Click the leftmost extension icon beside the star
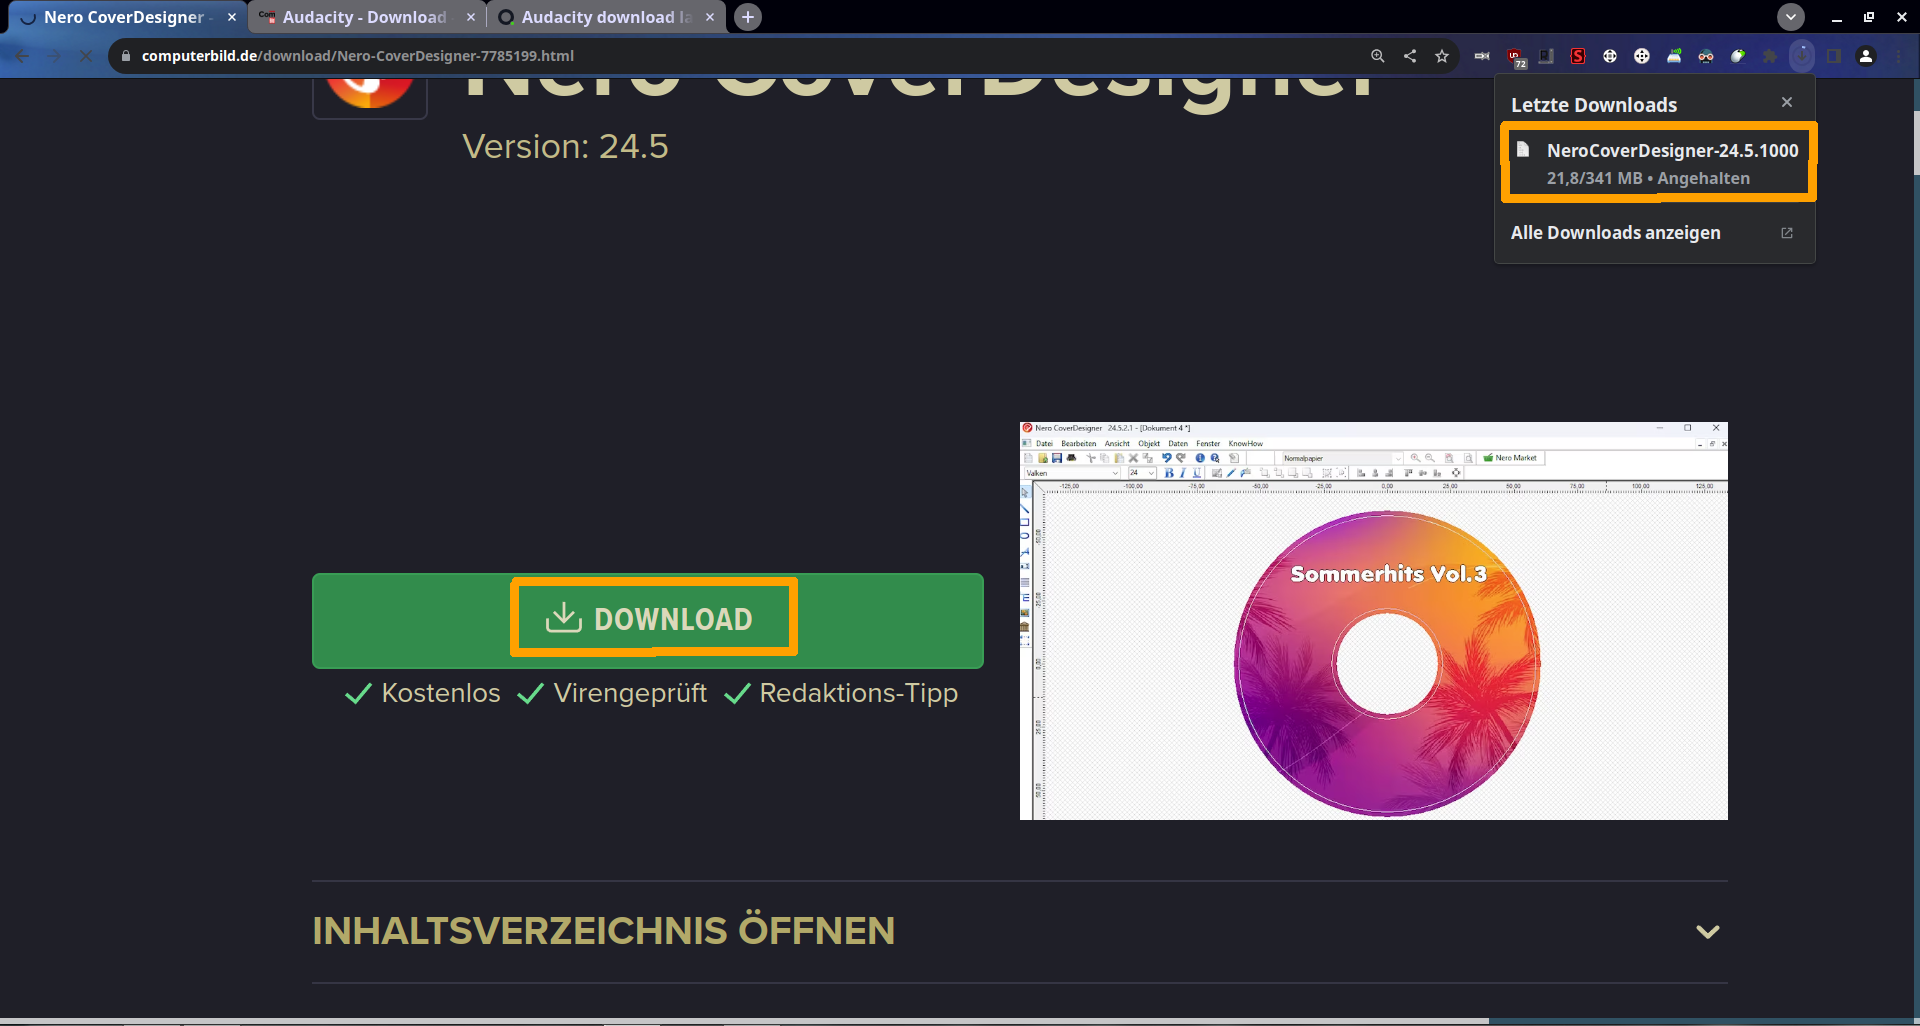1920x1026 pixels. tap(1482, 56)
